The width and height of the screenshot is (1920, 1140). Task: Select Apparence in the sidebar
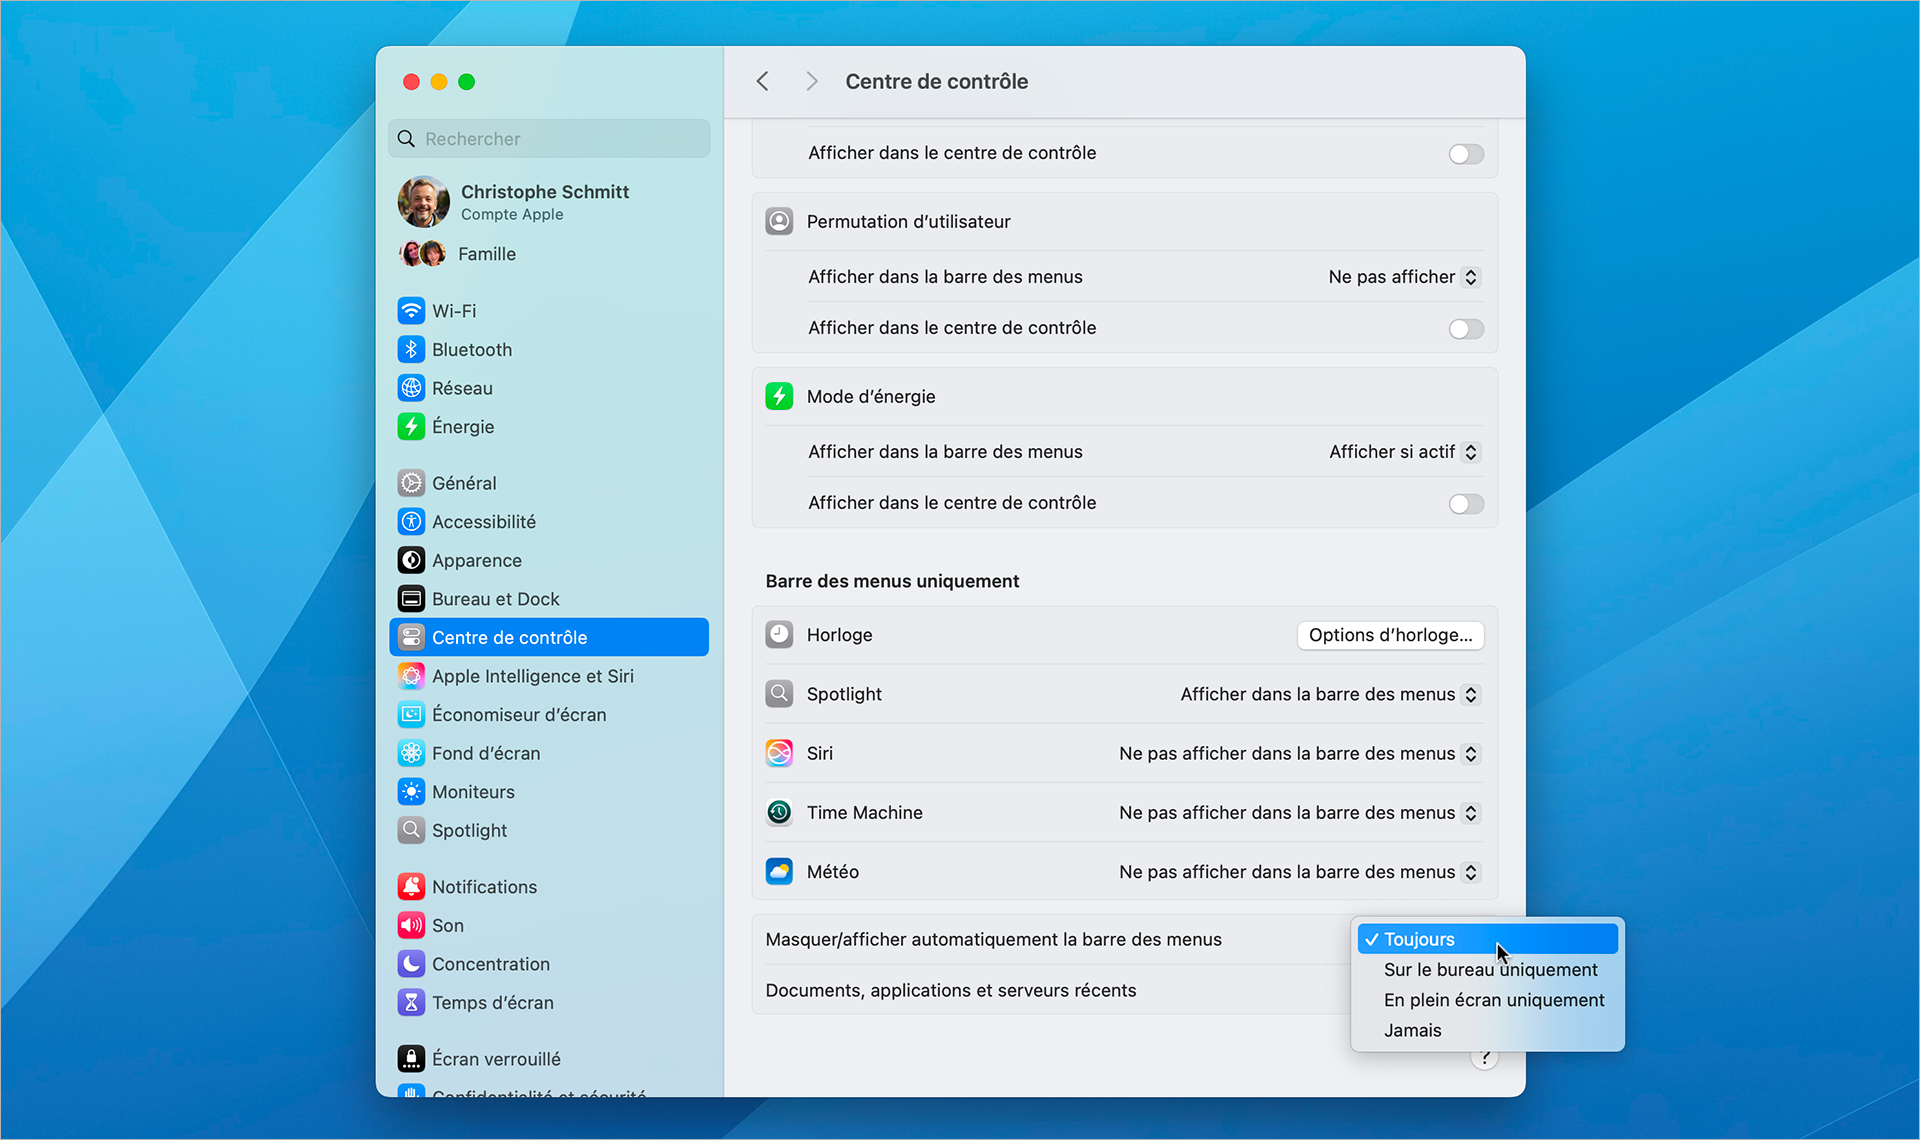click(x=476, y=560)
